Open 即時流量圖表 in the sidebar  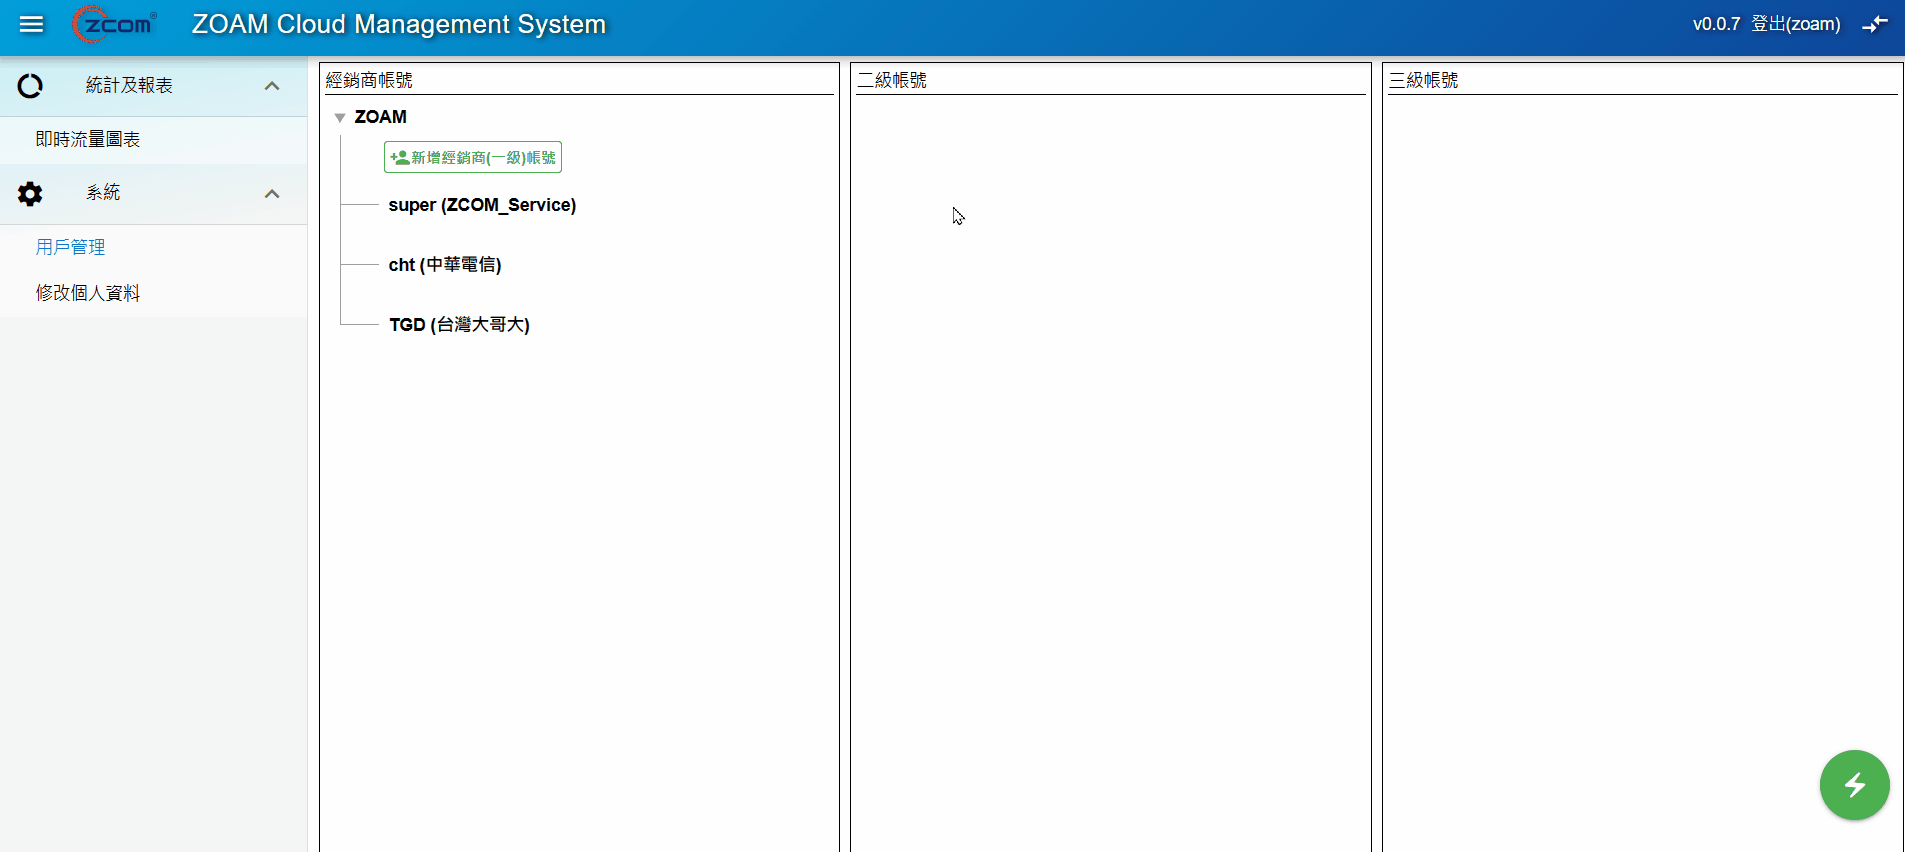(88, 140)
